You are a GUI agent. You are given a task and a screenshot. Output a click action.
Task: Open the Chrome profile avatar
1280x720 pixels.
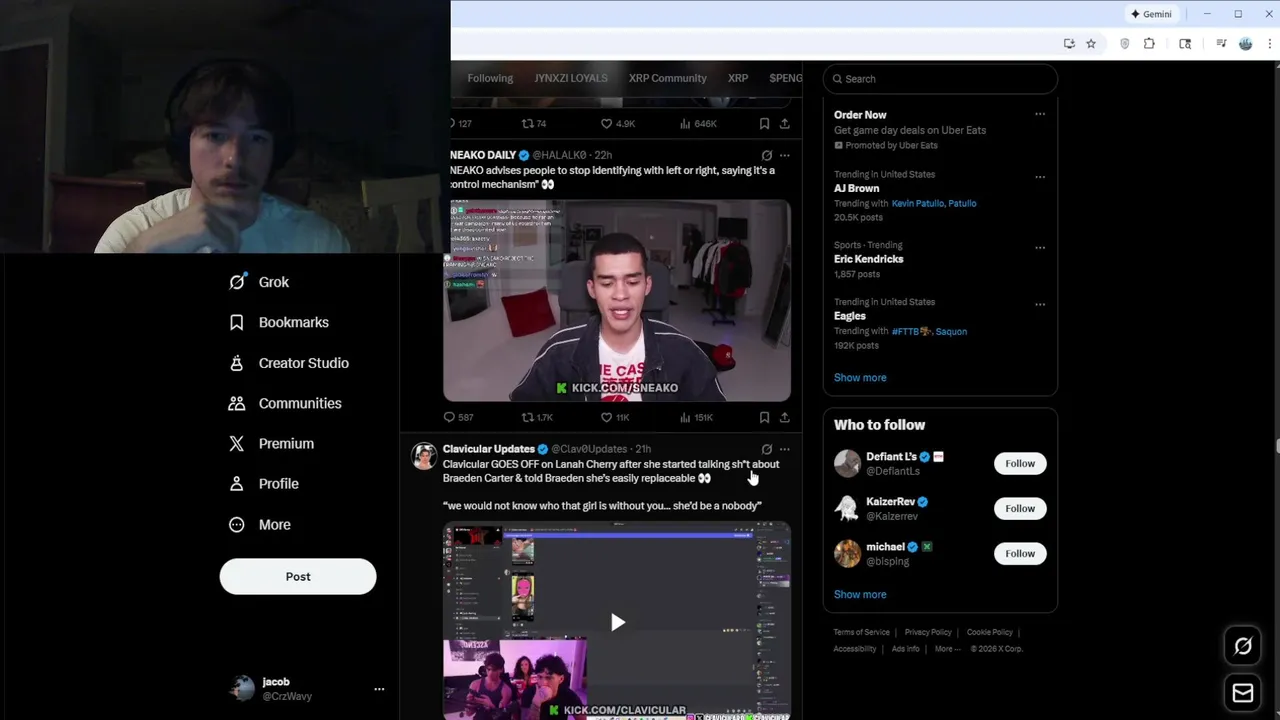(x=1245, y=43)
